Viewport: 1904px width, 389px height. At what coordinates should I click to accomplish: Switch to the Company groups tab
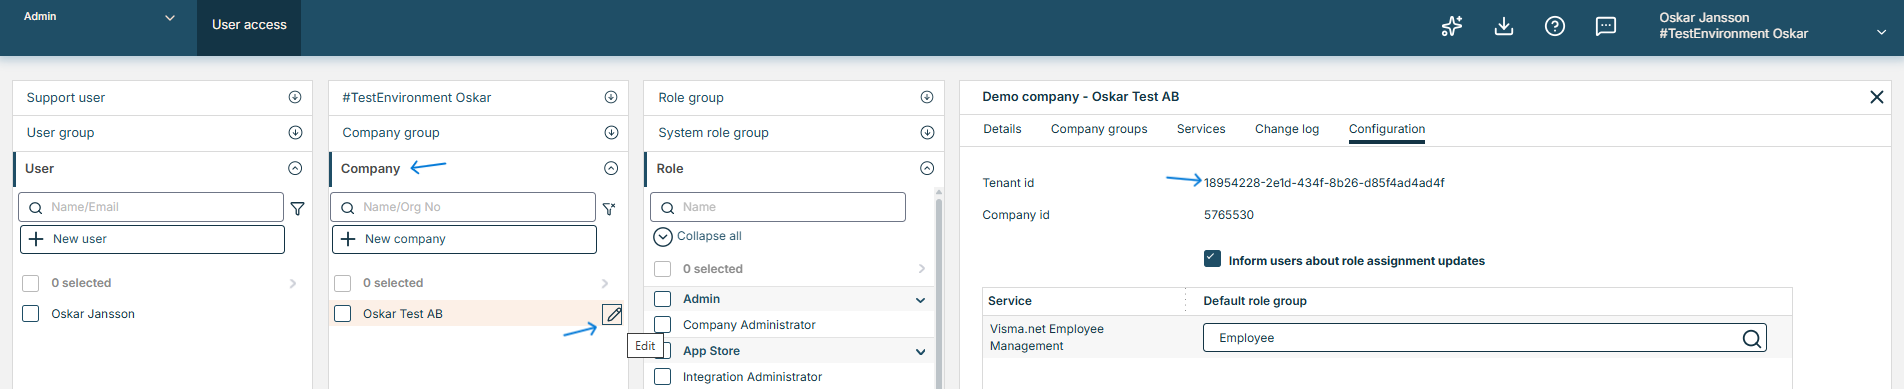coord(1099,129)
